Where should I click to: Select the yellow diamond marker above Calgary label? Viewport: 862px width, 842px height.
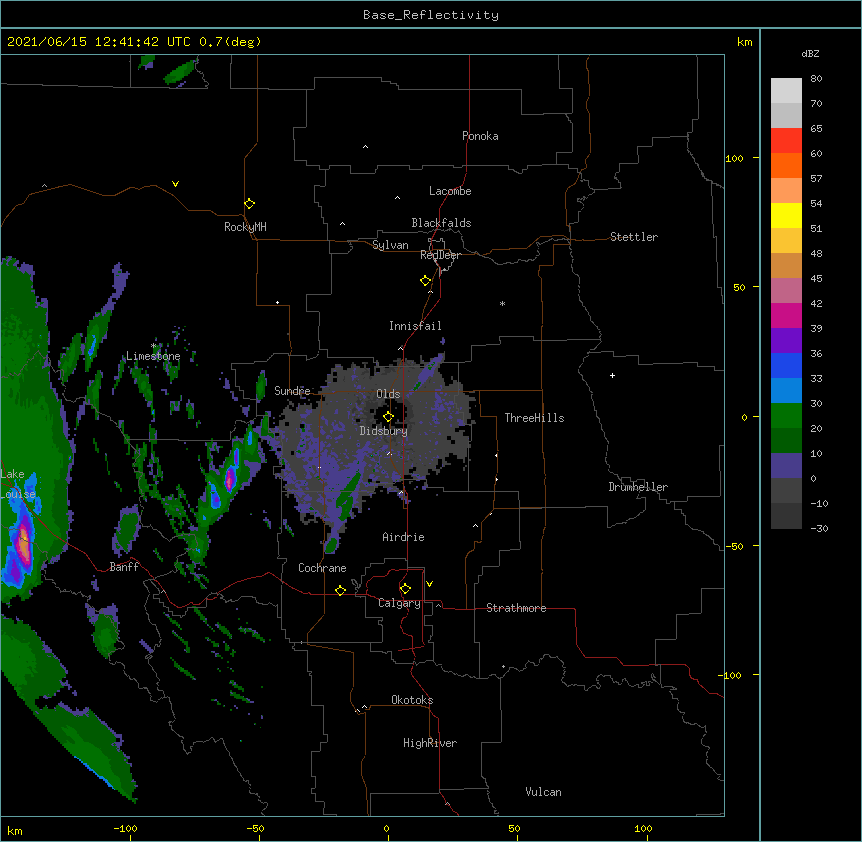405,589
